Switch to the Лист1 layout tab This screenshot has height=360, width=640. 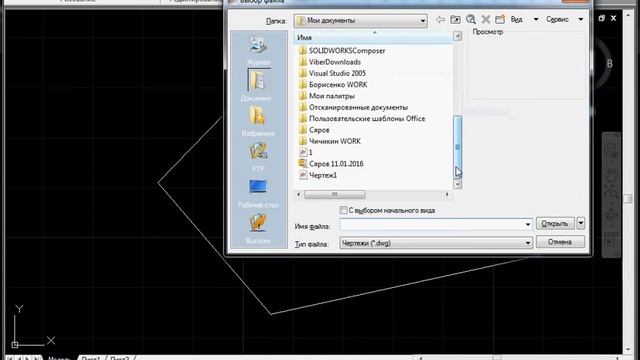[x=91, y=358]
